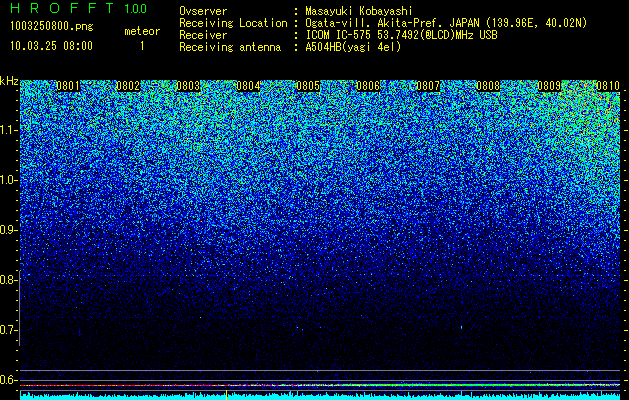Screen dimensions: 629x400
Task: Select the 0806 time marker
Action: coord(368,86)
